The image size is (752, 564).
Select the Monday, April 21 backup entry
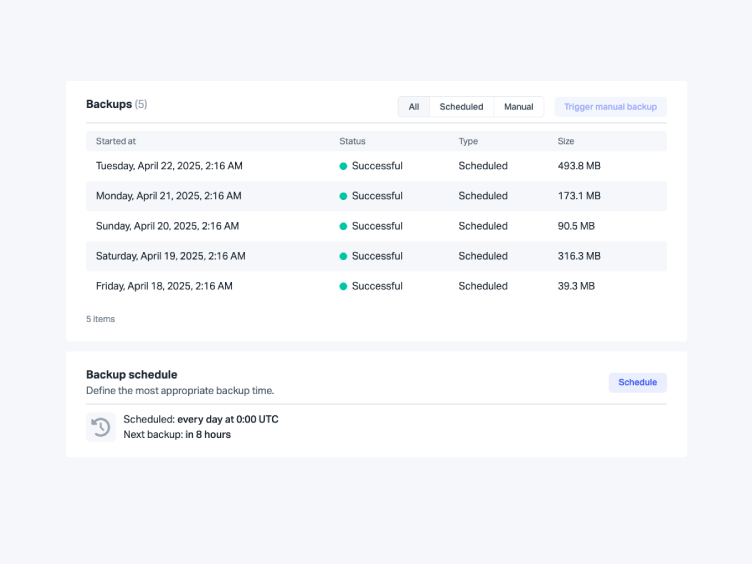pyautogui.click(x=168, y=196)
